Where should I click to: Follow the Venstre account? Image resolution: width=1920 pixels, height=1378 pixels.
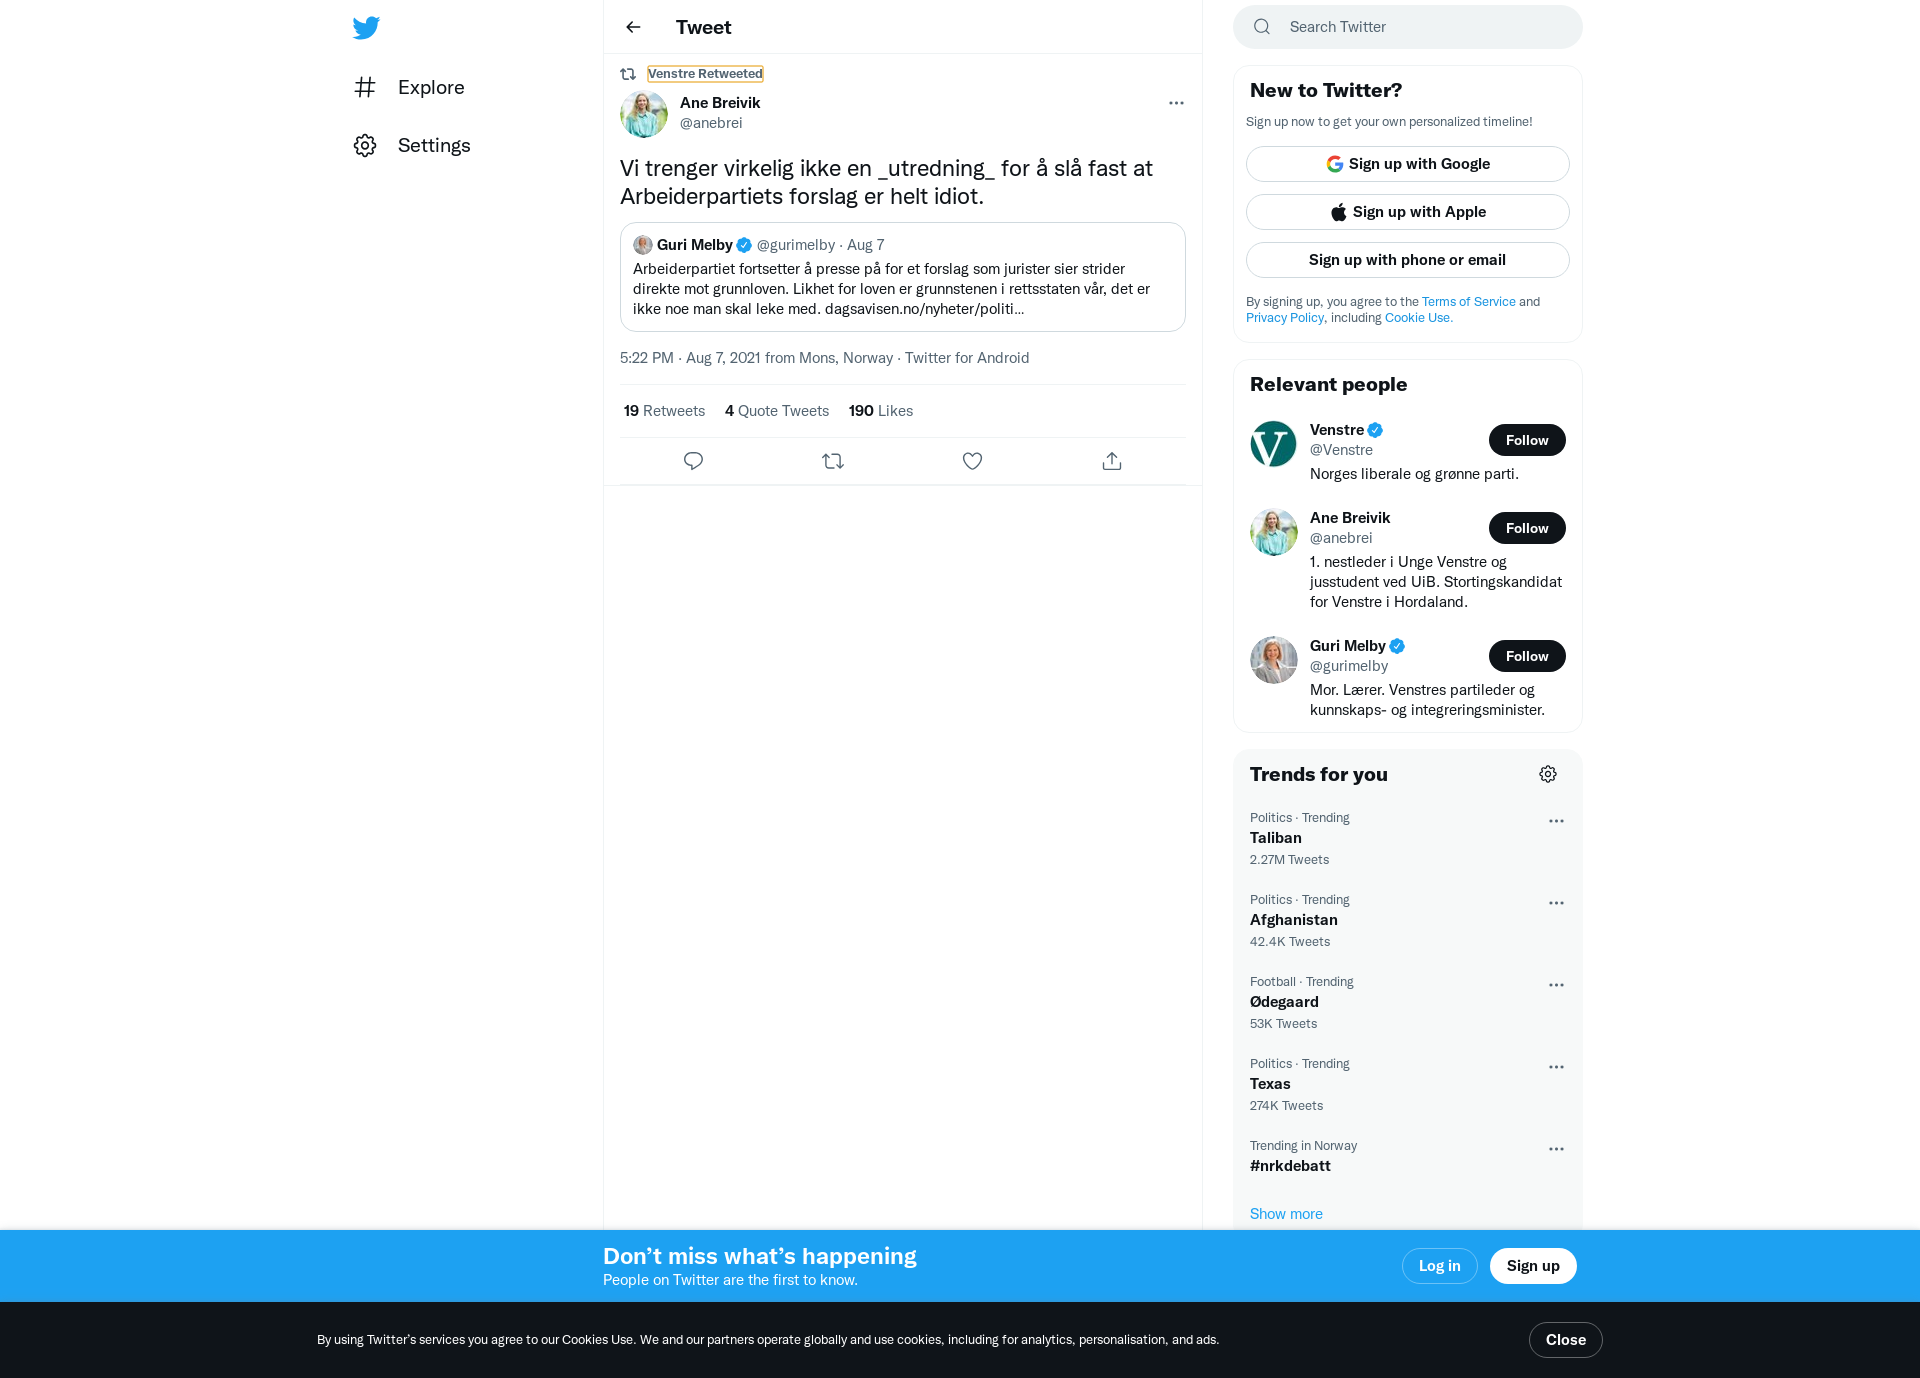(x=1527, y=440)
